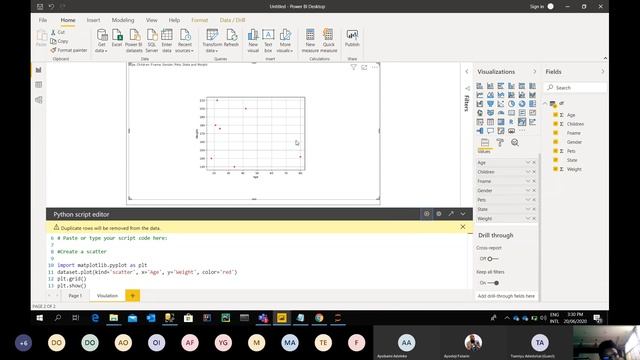Uncheck the Fname field checkbox

pyautogui.click(x=555, y=133)
